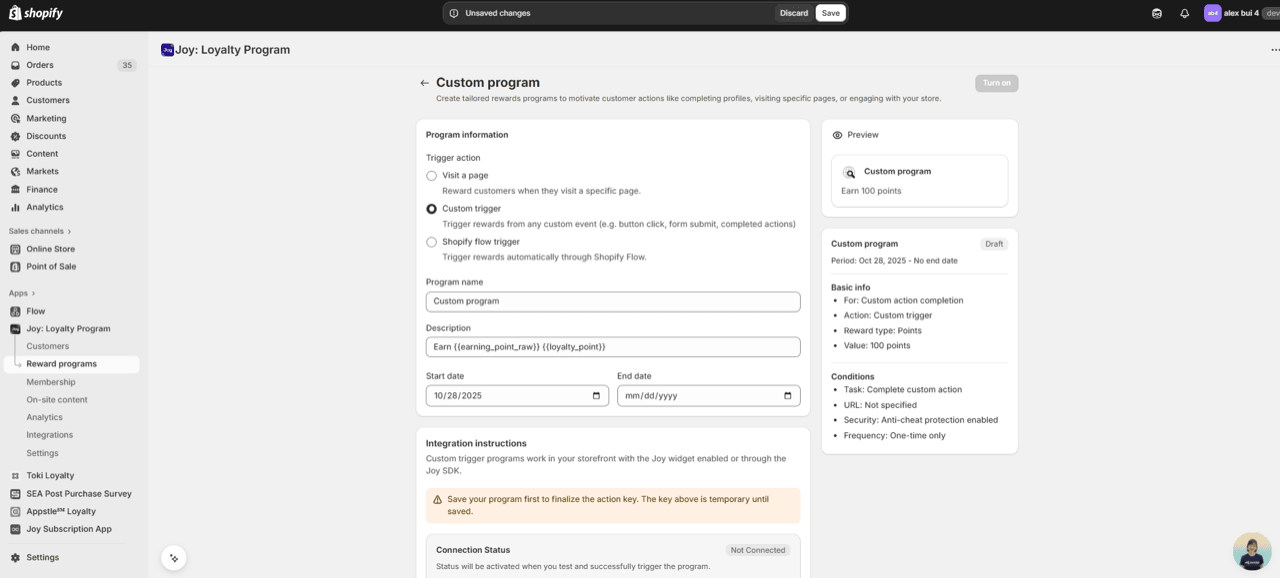The width and height of the screenshot is (1280, 578).
Task: Open Settings under Joy Loyalty Program
Action: coord(43,453)
